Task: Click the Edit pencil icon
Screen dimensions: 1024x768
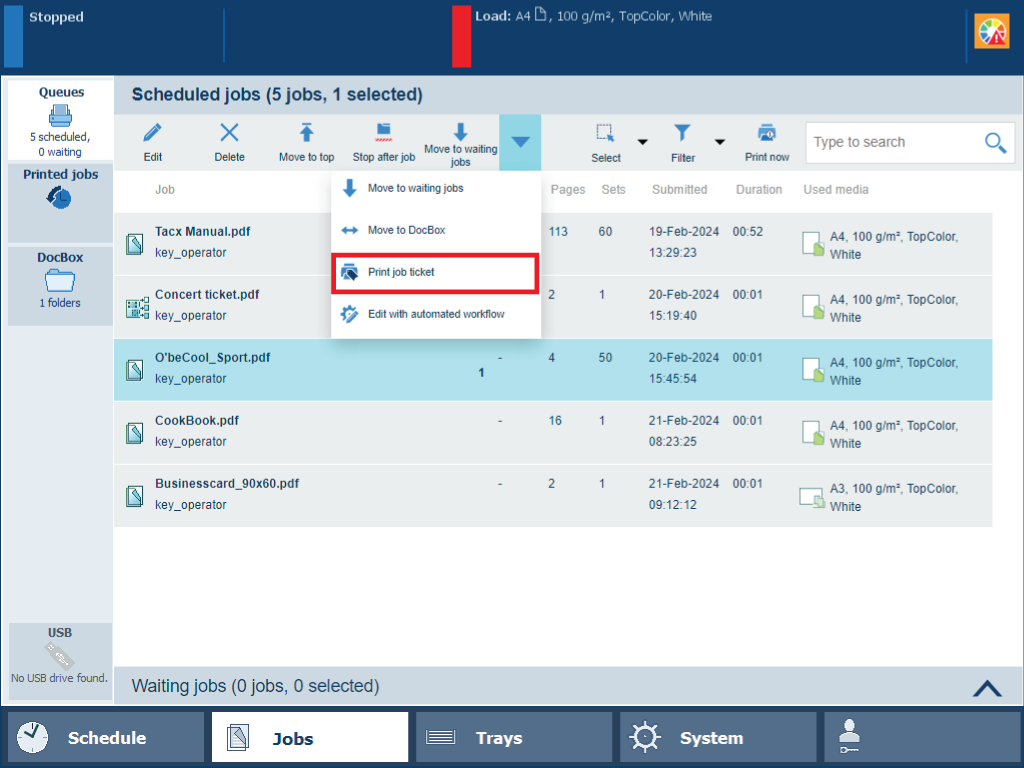Action: (152, 133)
